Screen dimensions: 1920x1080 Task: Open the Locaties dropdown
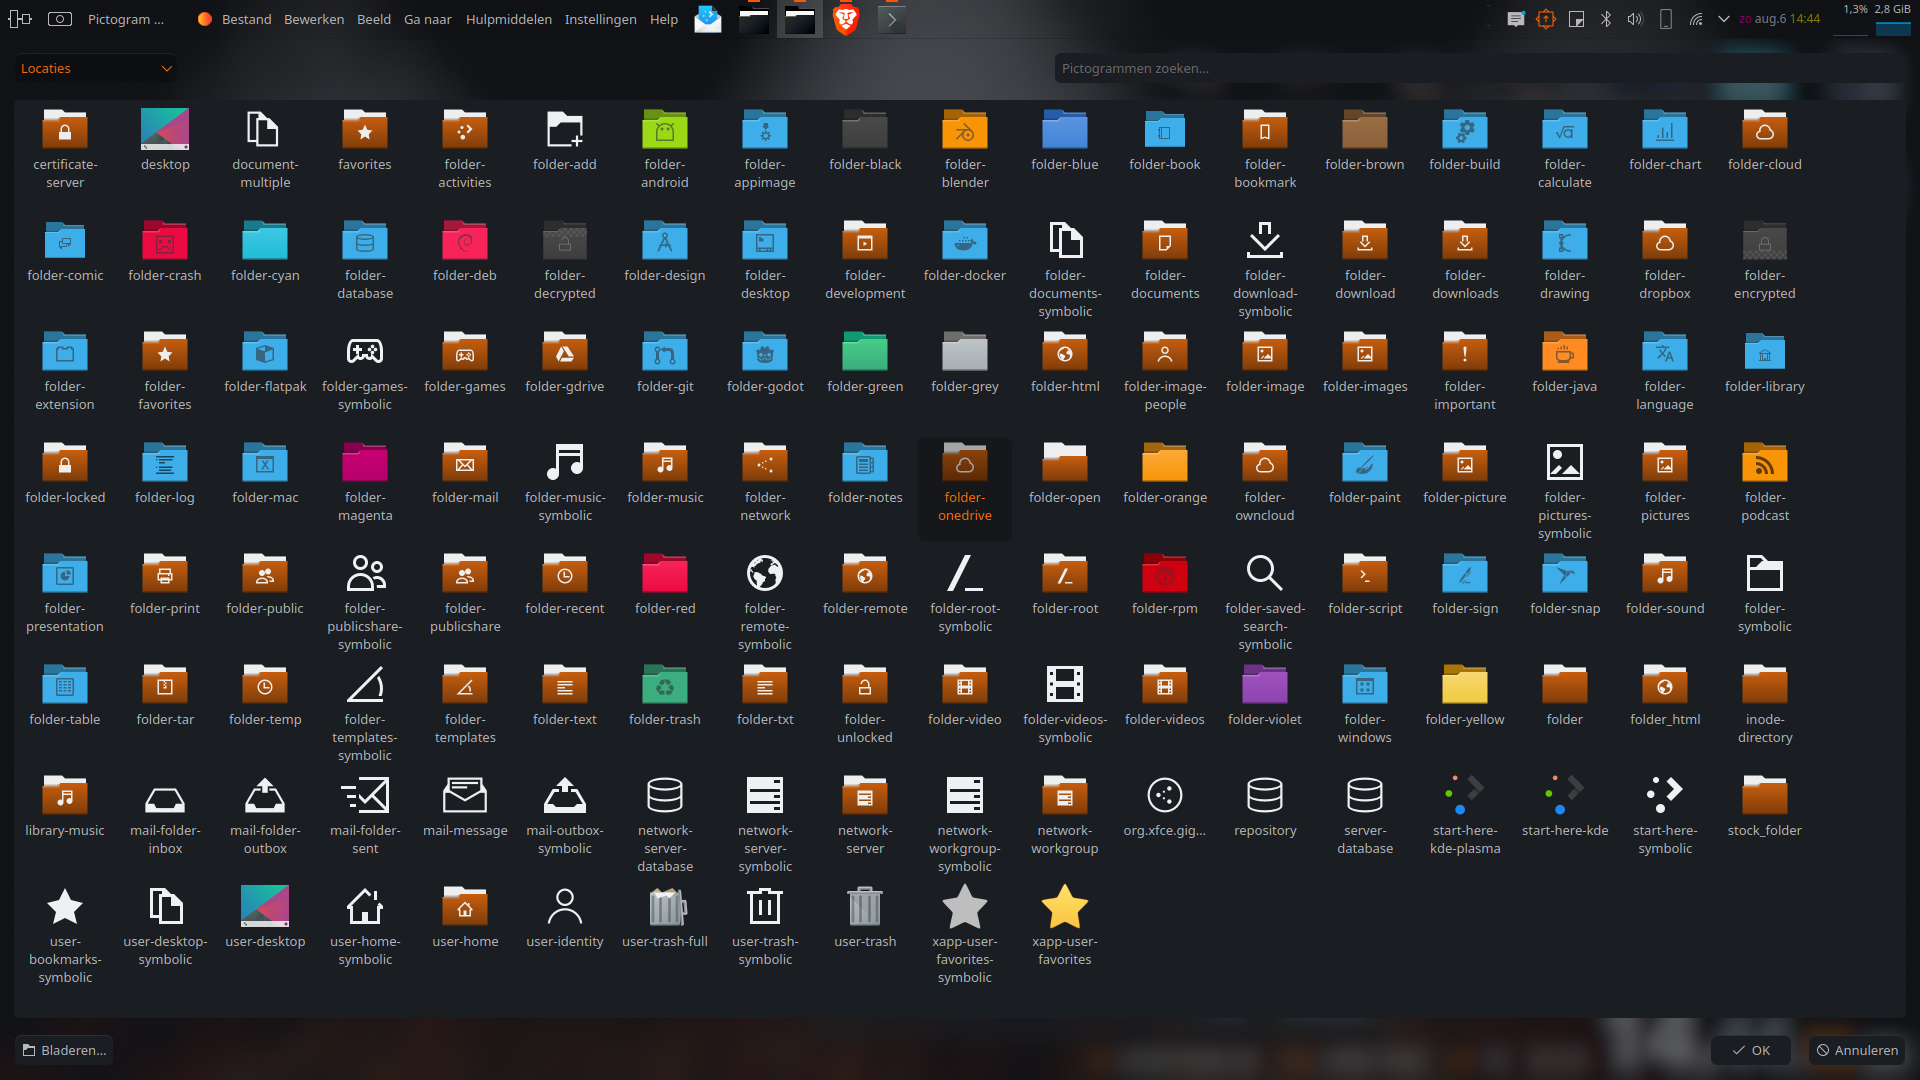click(x=96, y=69)
